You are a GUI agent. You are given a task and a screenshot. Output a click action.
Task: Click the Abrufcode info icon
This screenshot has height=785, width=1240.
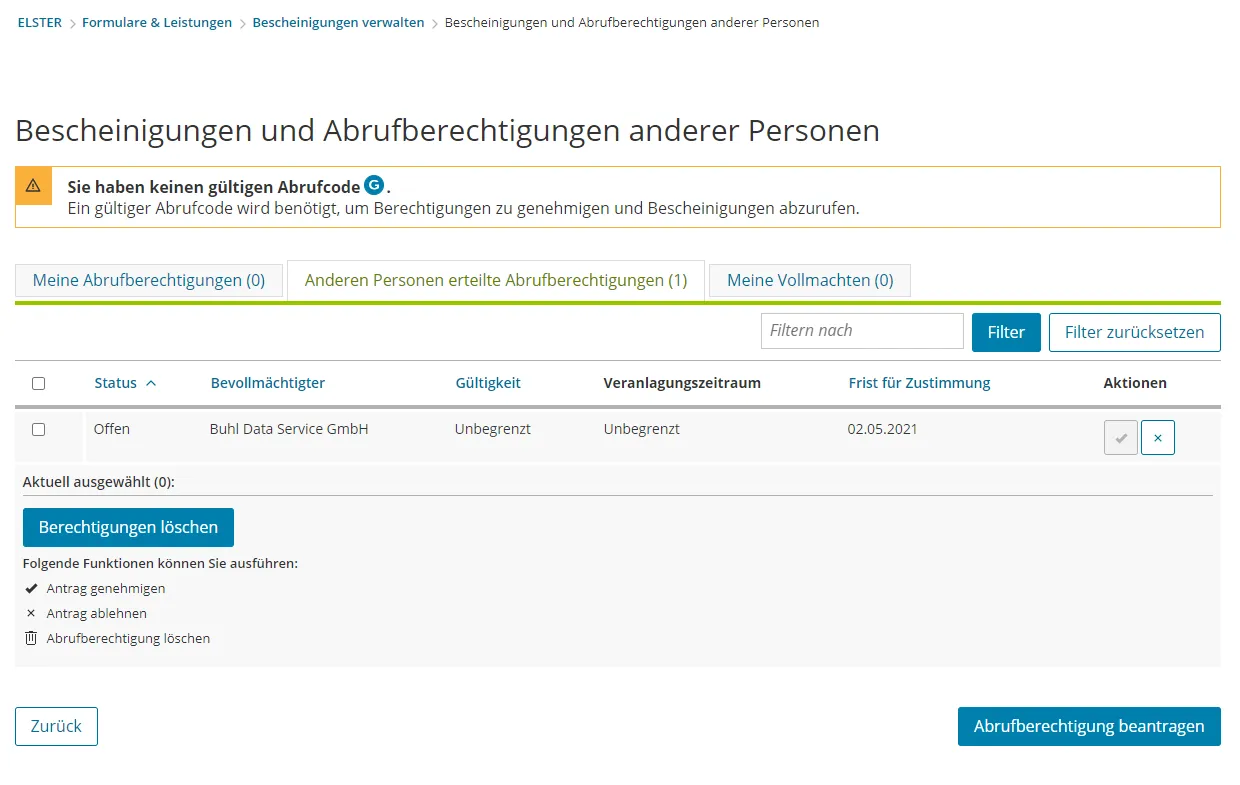(374, 185)
